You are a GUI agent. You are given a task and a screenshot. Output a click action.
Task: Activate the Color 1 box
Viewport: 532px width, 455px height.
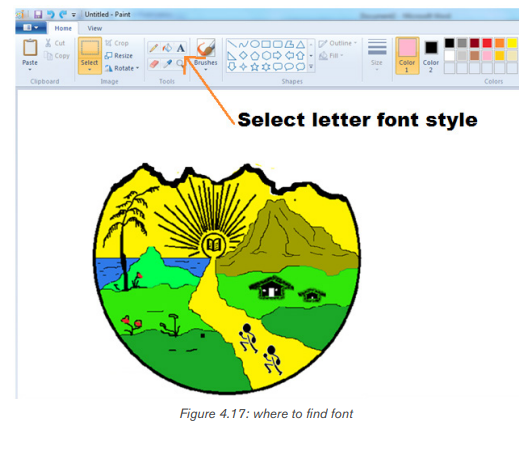pos(407,56)
